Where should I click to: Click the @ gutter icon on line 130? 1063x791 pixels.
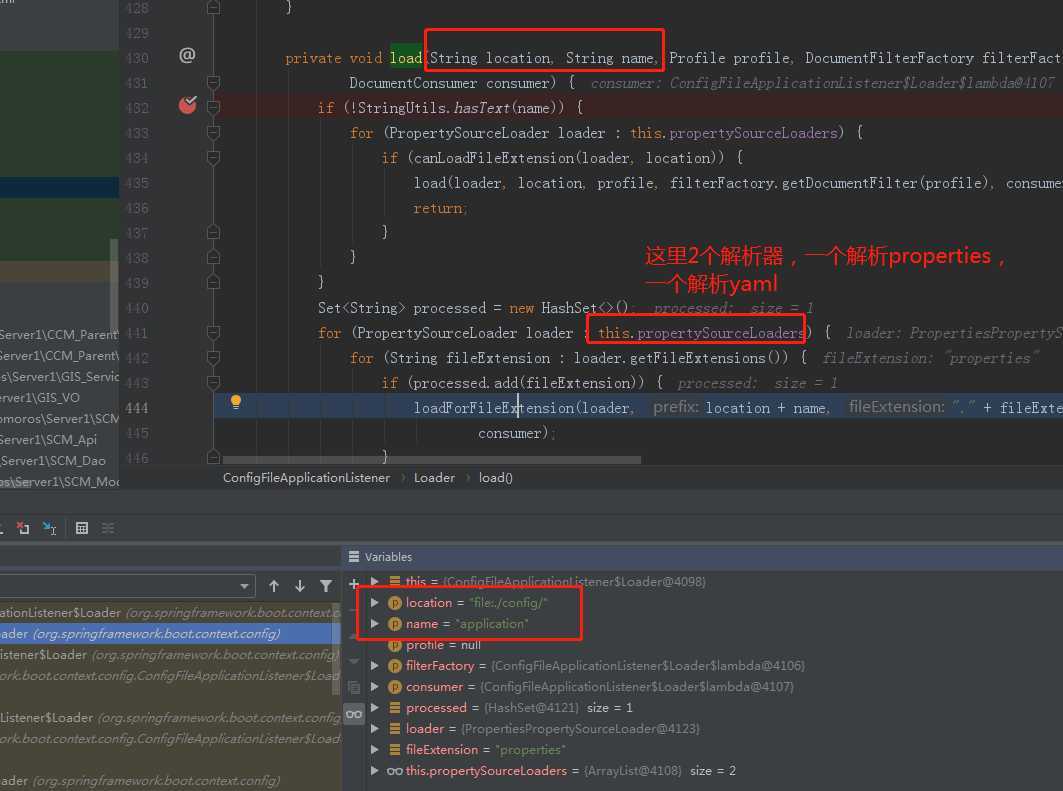[187, 56]
